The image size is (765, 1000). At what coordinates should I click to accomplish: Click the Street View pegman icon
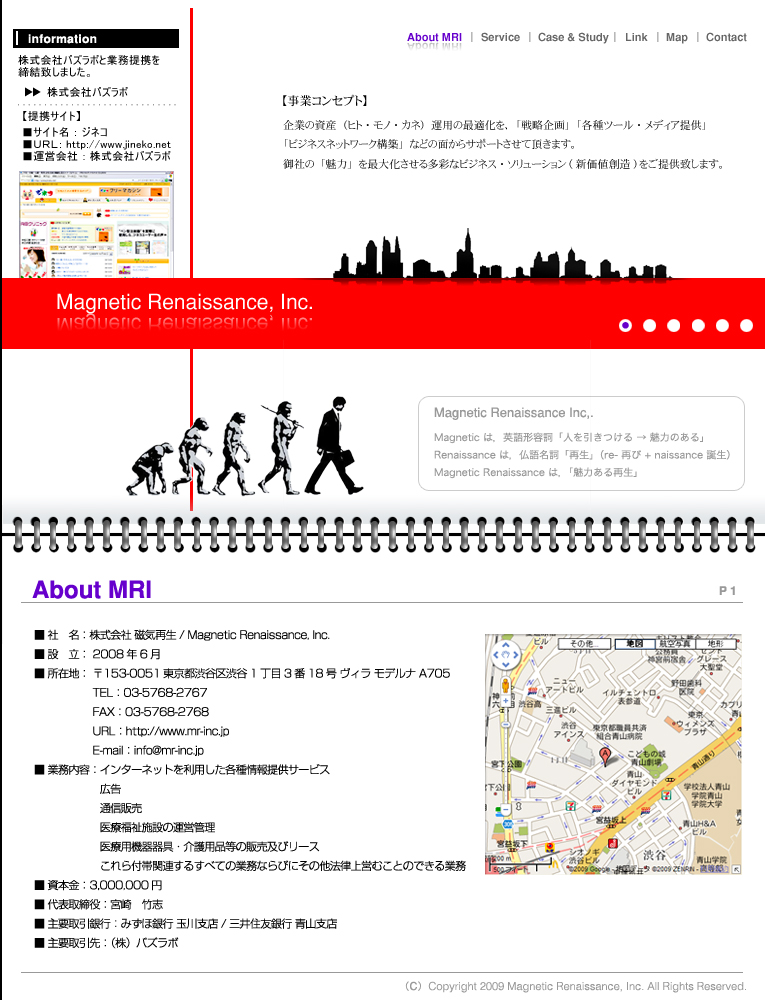point(506,686)
